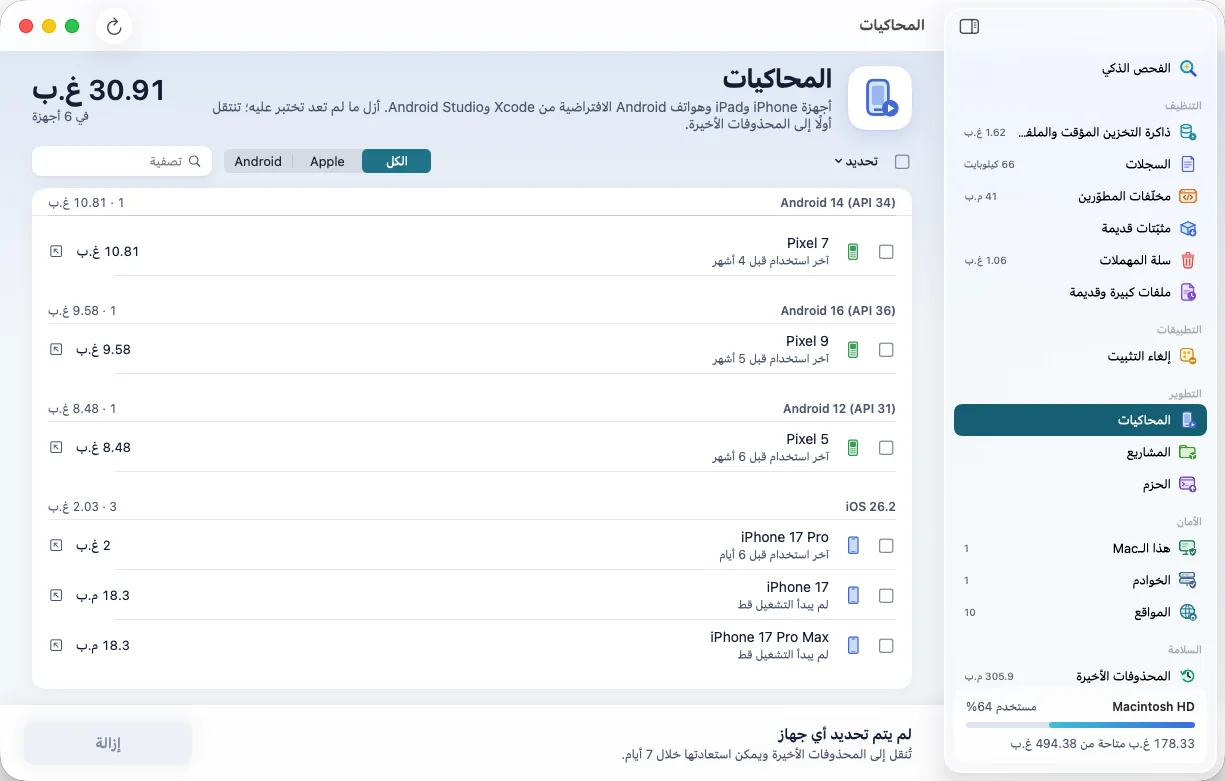1225x781 pixels.
Task: Open مخلّفات المطوّرين sidebar item
Action: (1080, 196)
